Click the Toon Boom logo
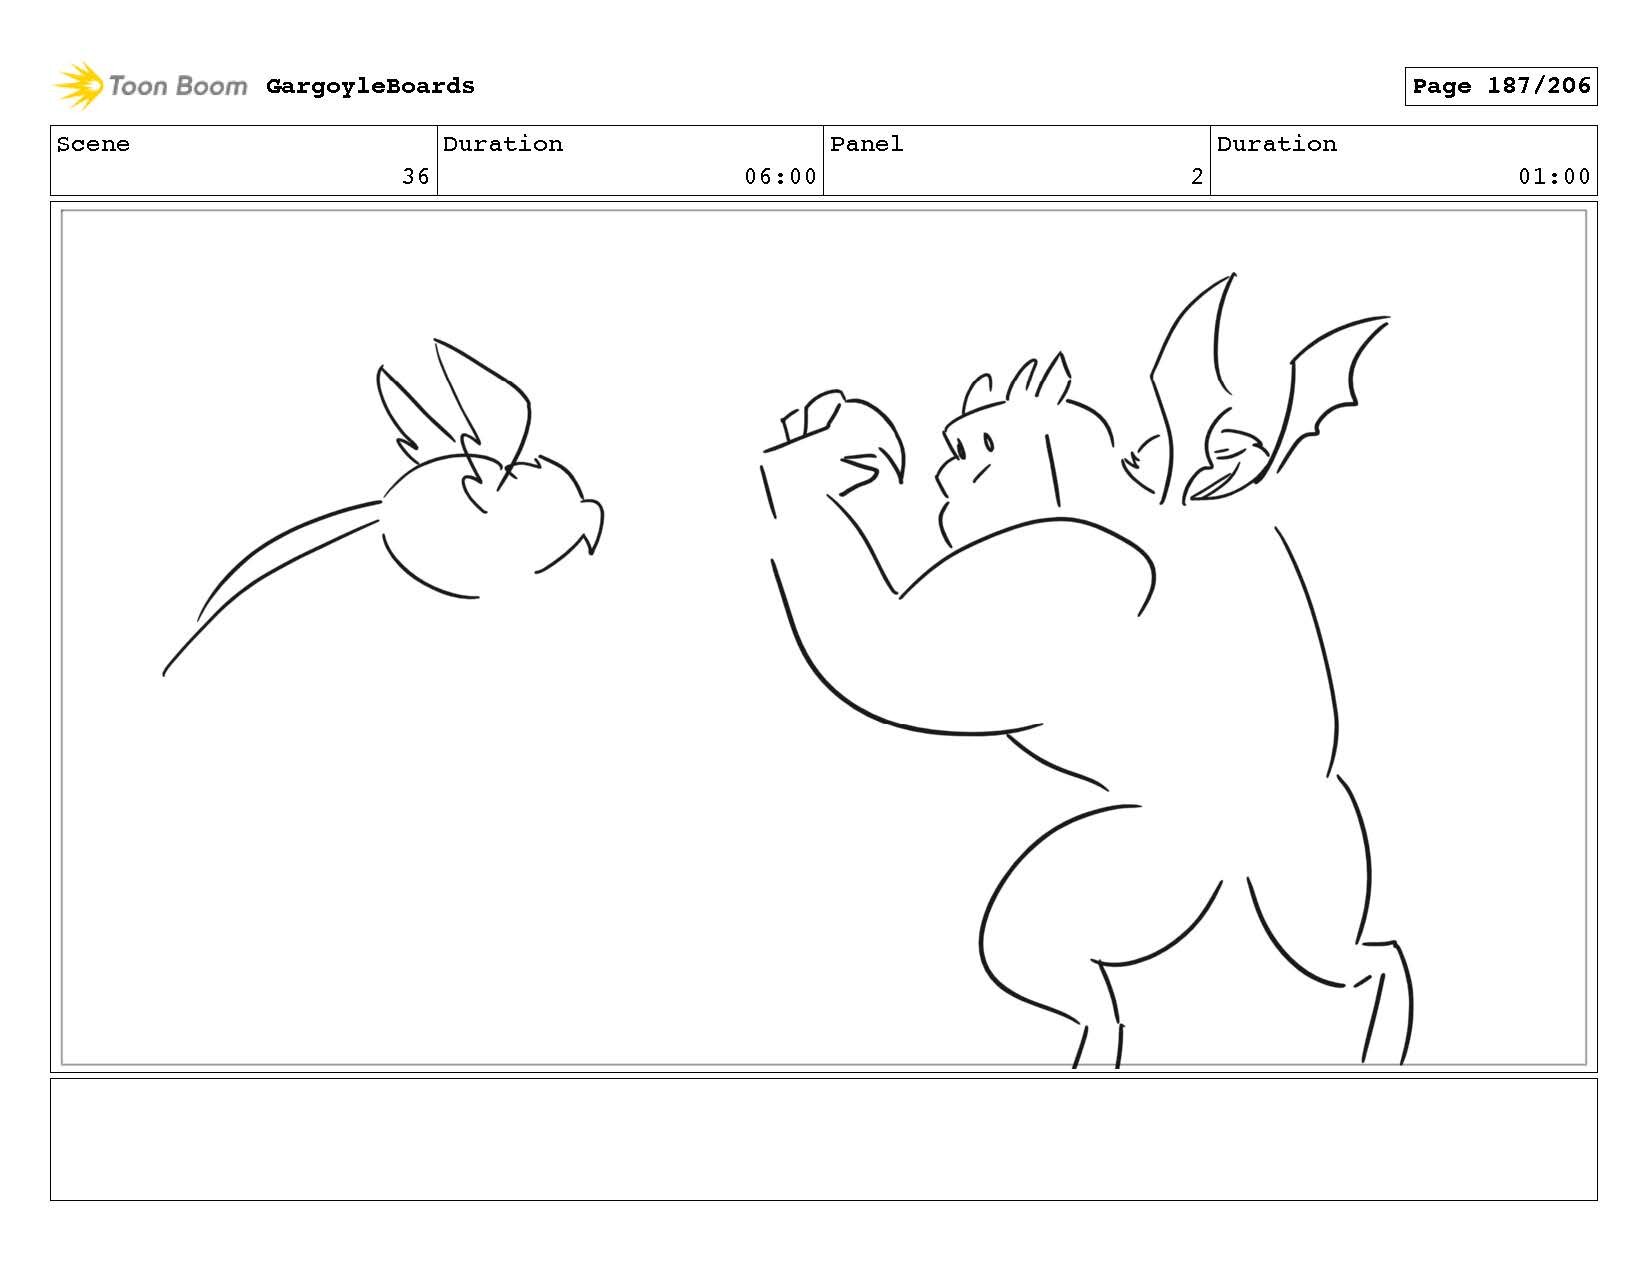 (x=150, y=86)
